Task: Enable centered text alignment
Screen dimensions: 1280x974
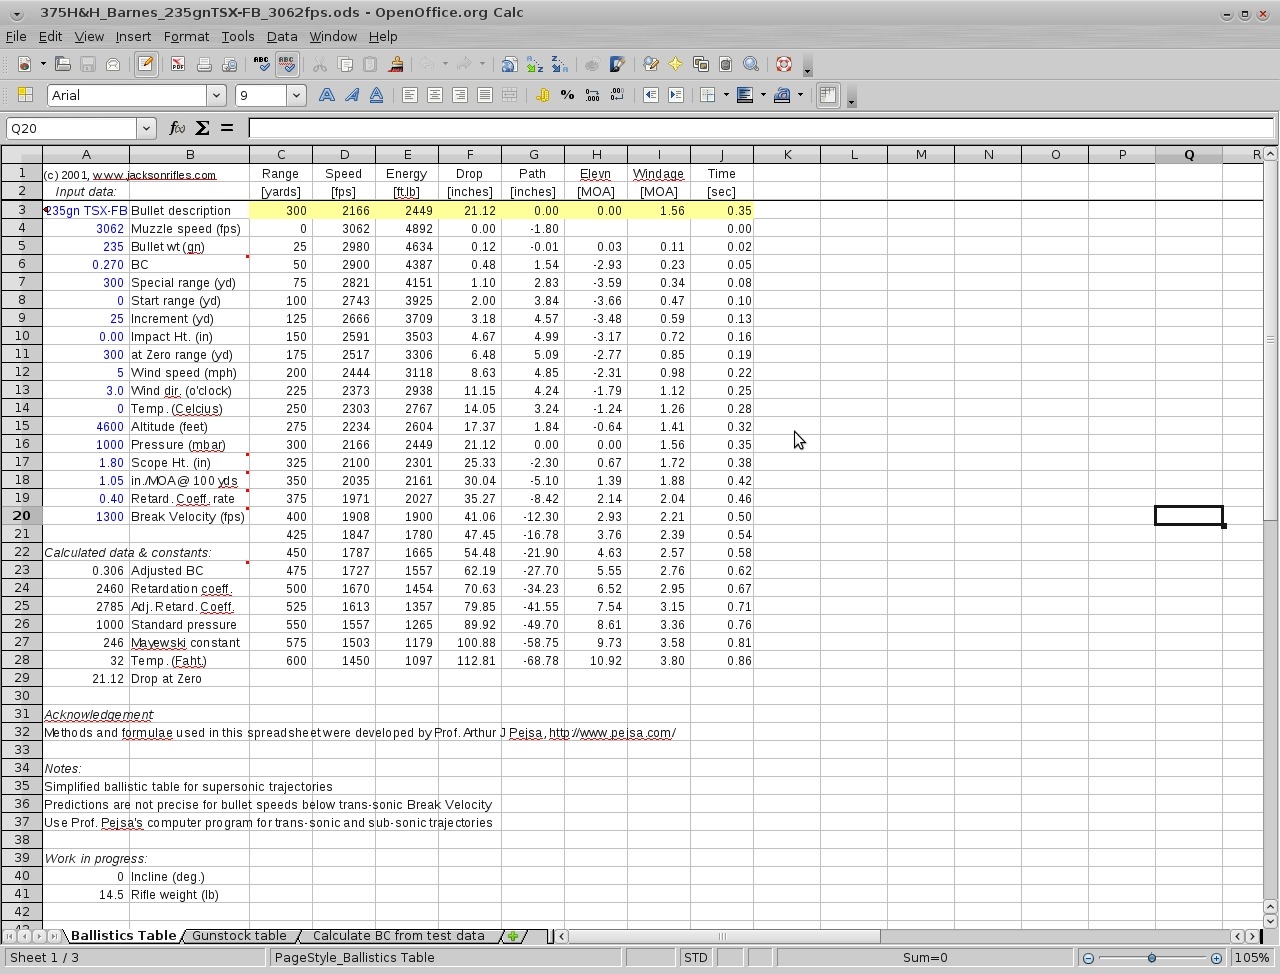Action: pos(435,95)
